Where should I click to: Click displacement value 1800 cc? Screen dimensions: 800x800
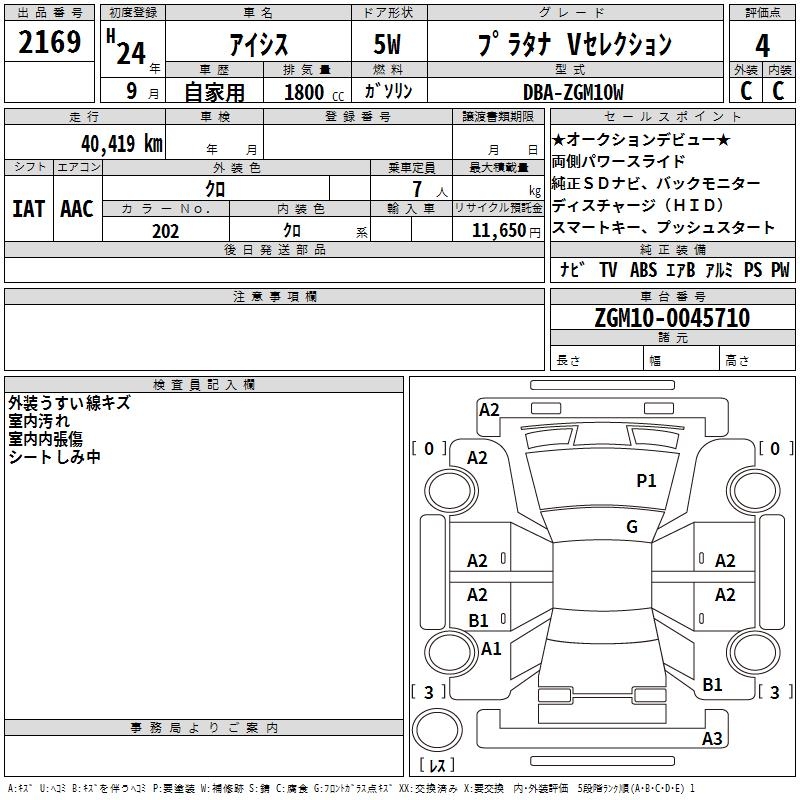click(x=314, y=93)
